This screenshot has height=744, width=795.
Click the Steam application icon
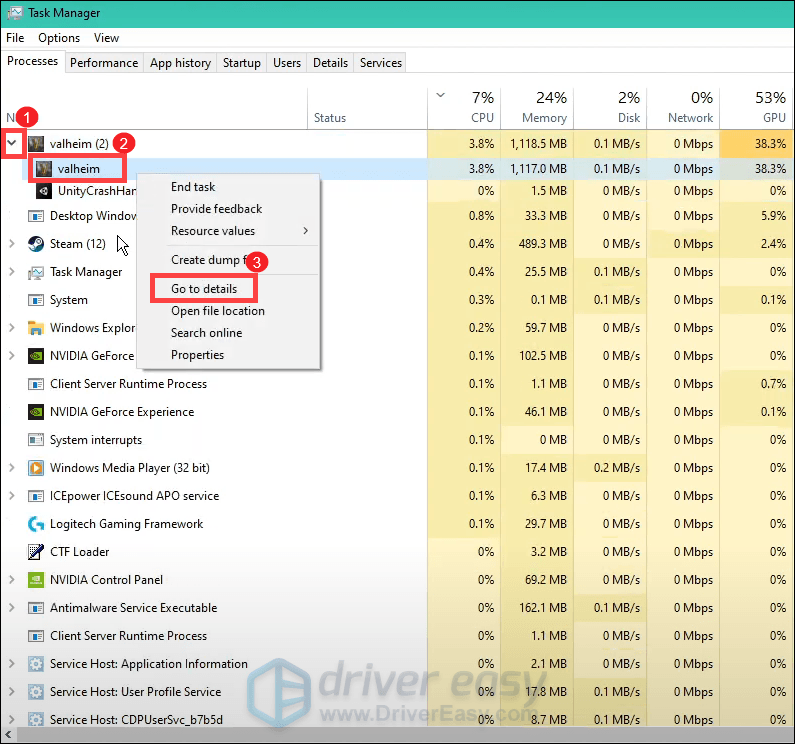pyautogui.click(x=36, y=244)
